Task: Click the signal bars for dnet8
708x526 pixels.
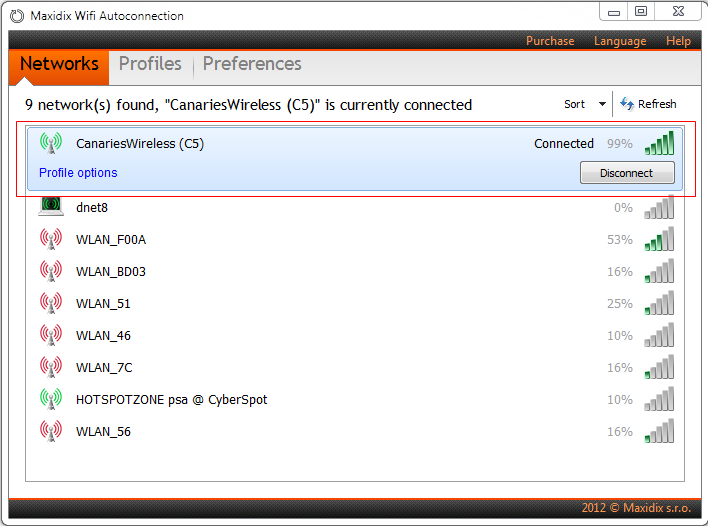Action: click(x=659, y=207)
